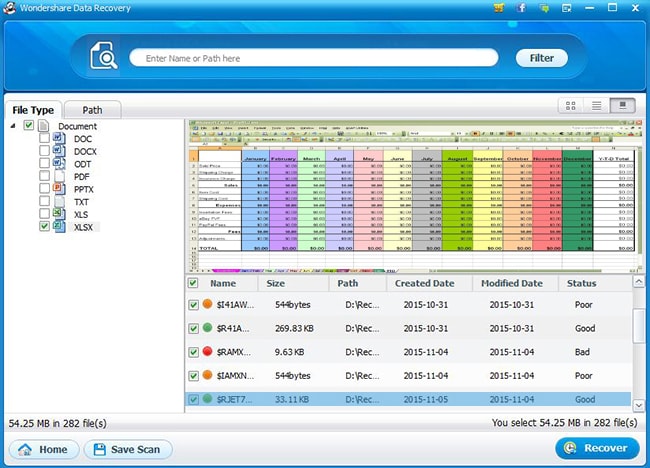Click the Wondershare app logo icon

click(9, 7)
